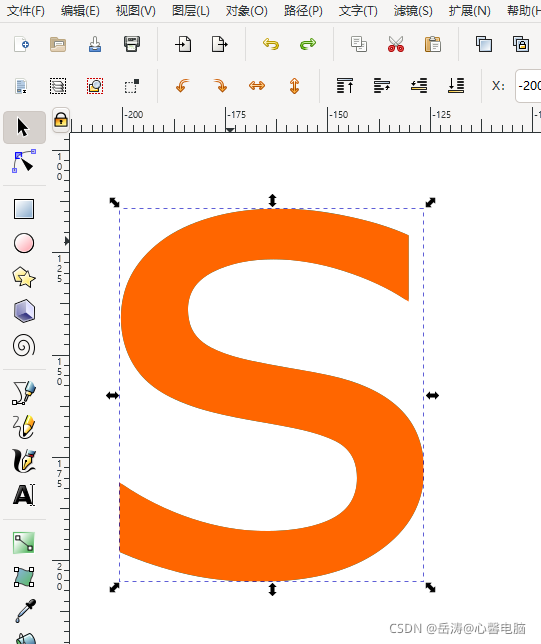The image size is (541, 644).
Task: Save the document with the save icon
Action: click(95, 44)
